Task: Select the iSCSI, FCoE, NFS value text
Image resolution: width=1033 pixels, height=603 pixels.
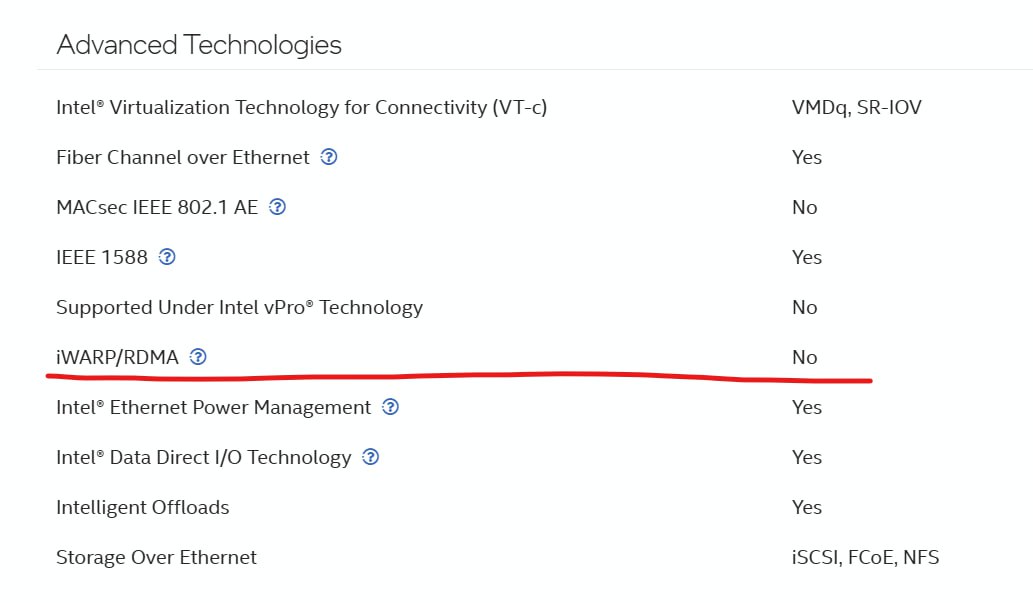Action: 865,558
